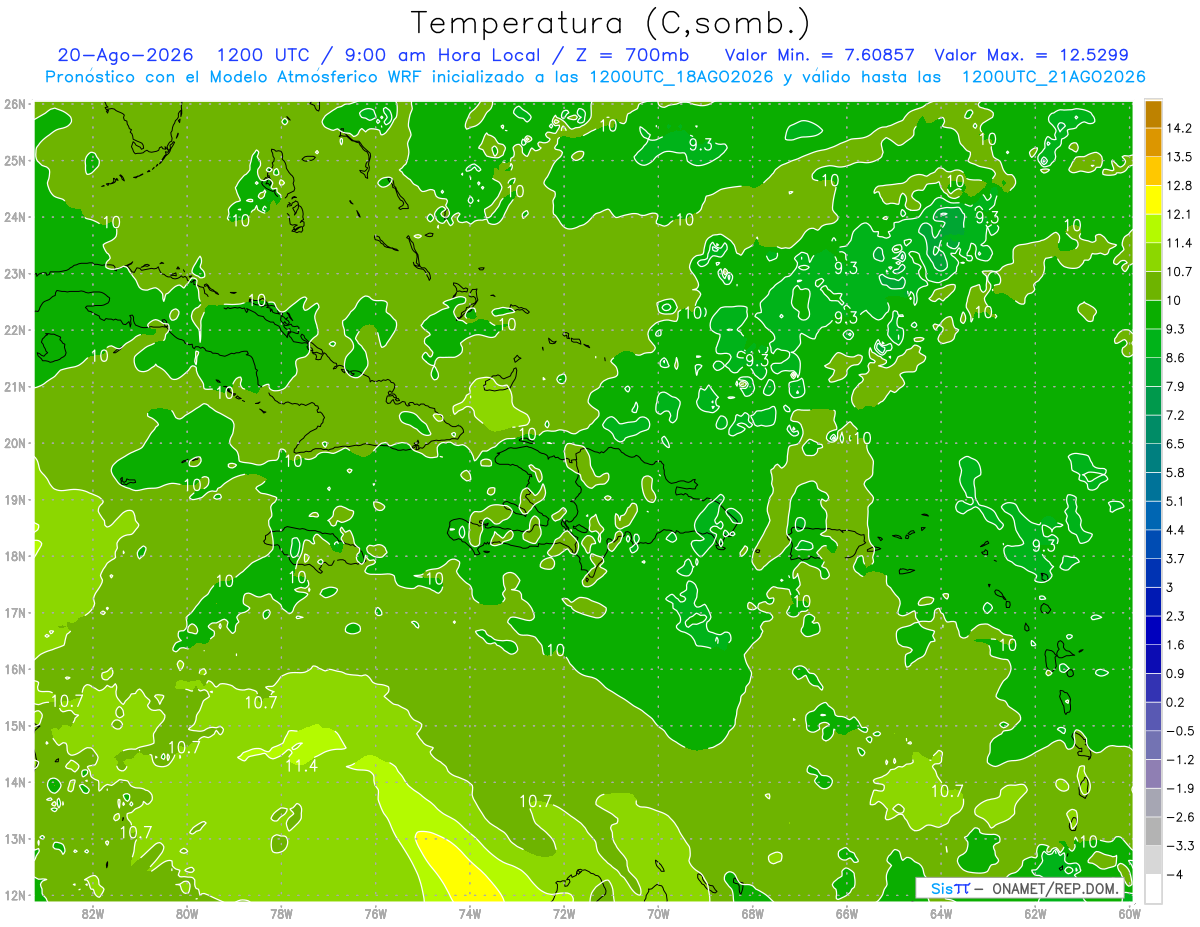The height and width of the screenshot is (927, 1200).
Task: Click the colorbar value -1.9
Action: [1179, 788]
